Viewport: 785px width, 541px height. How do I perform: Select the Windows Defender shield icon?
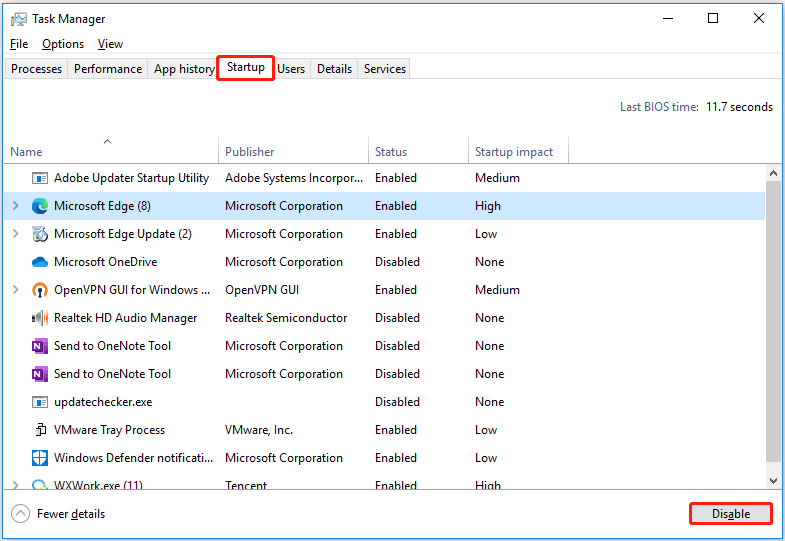(40, 458)
